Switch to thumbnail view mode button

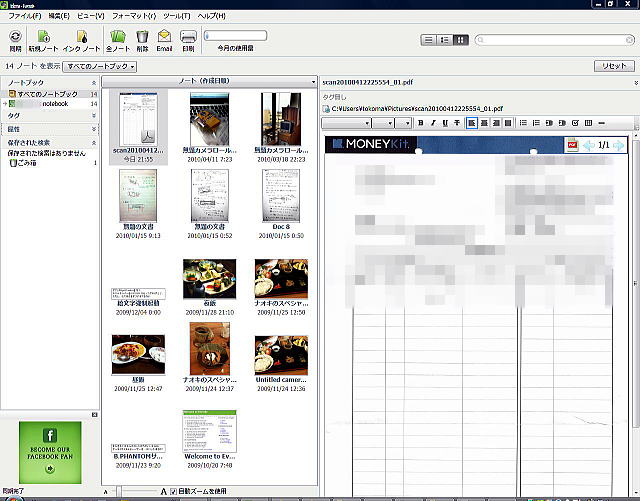point(460,40)
